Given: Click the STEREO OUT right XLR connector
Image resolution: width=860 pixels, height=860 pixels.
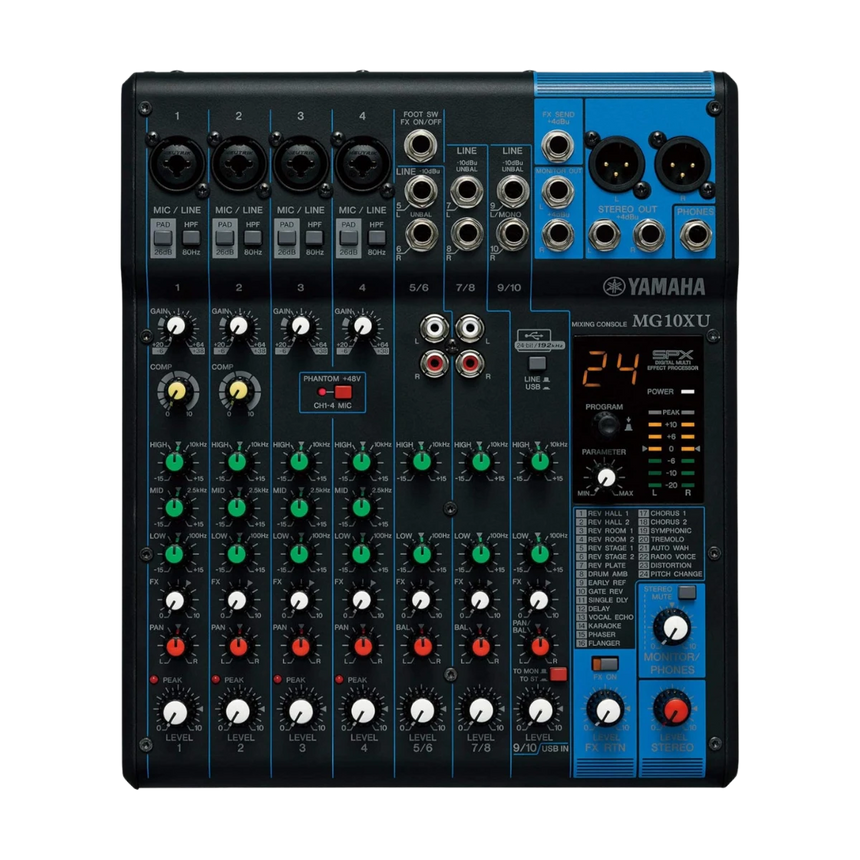Looking at the screenshot, I should pos(682,163).
